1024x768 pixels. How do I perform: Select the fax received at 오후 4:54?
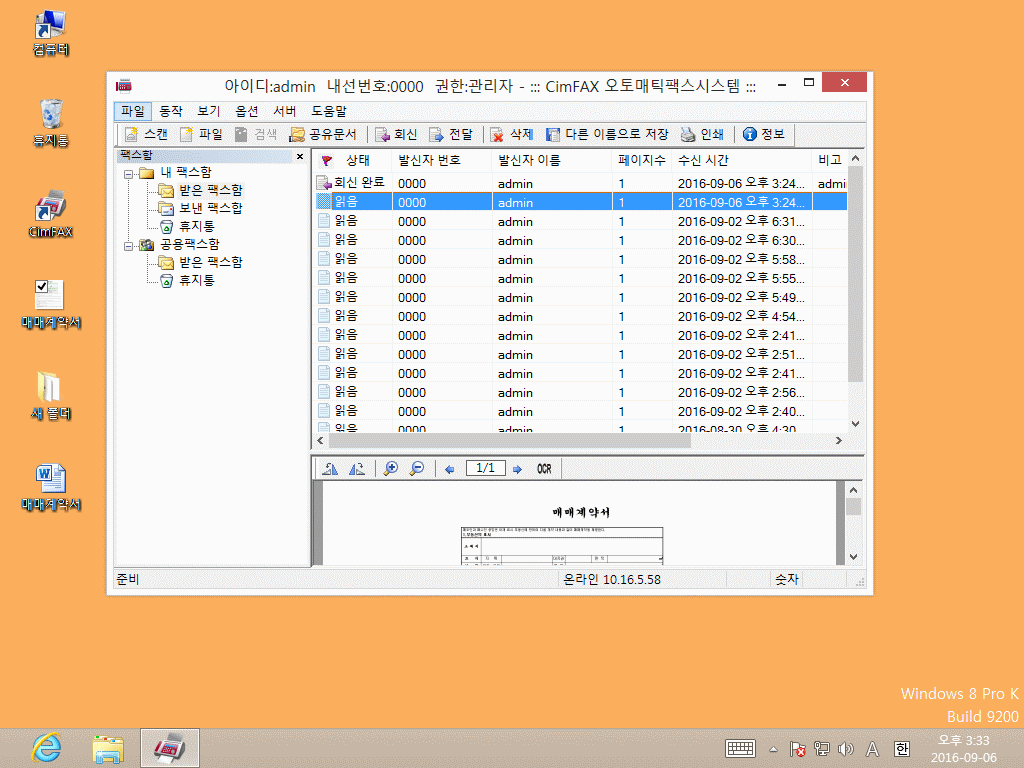pos(581,316)
